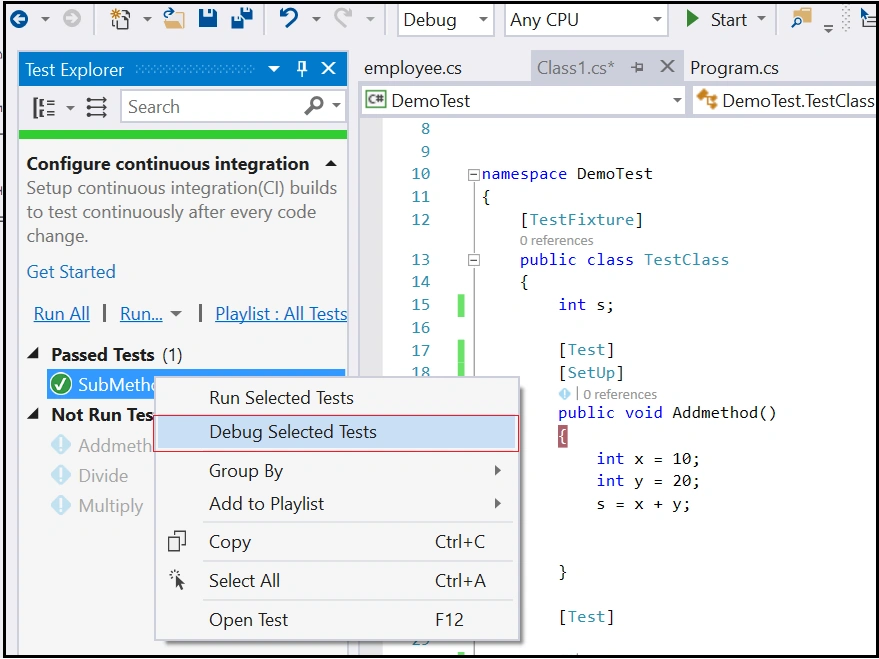Click the Find in Files icon

(802, 19)
